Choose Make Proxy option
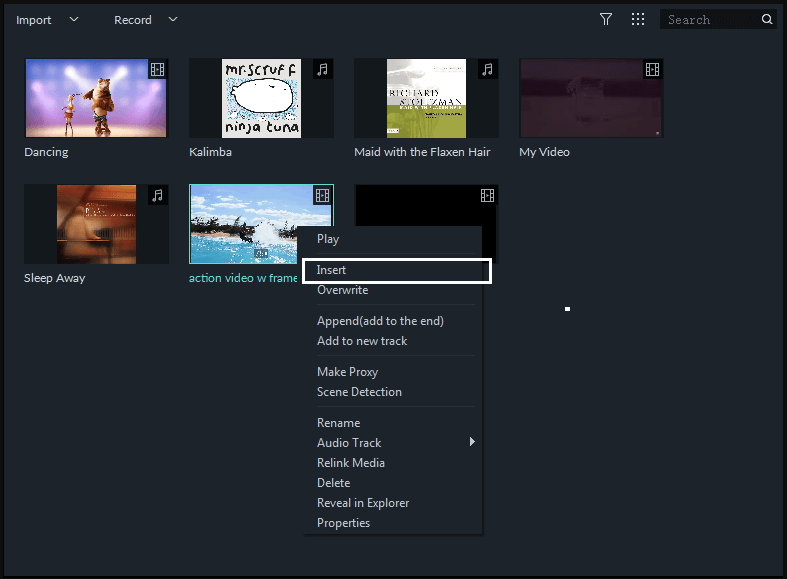Viewport: 787px width, 579px height. coord(347,372)
